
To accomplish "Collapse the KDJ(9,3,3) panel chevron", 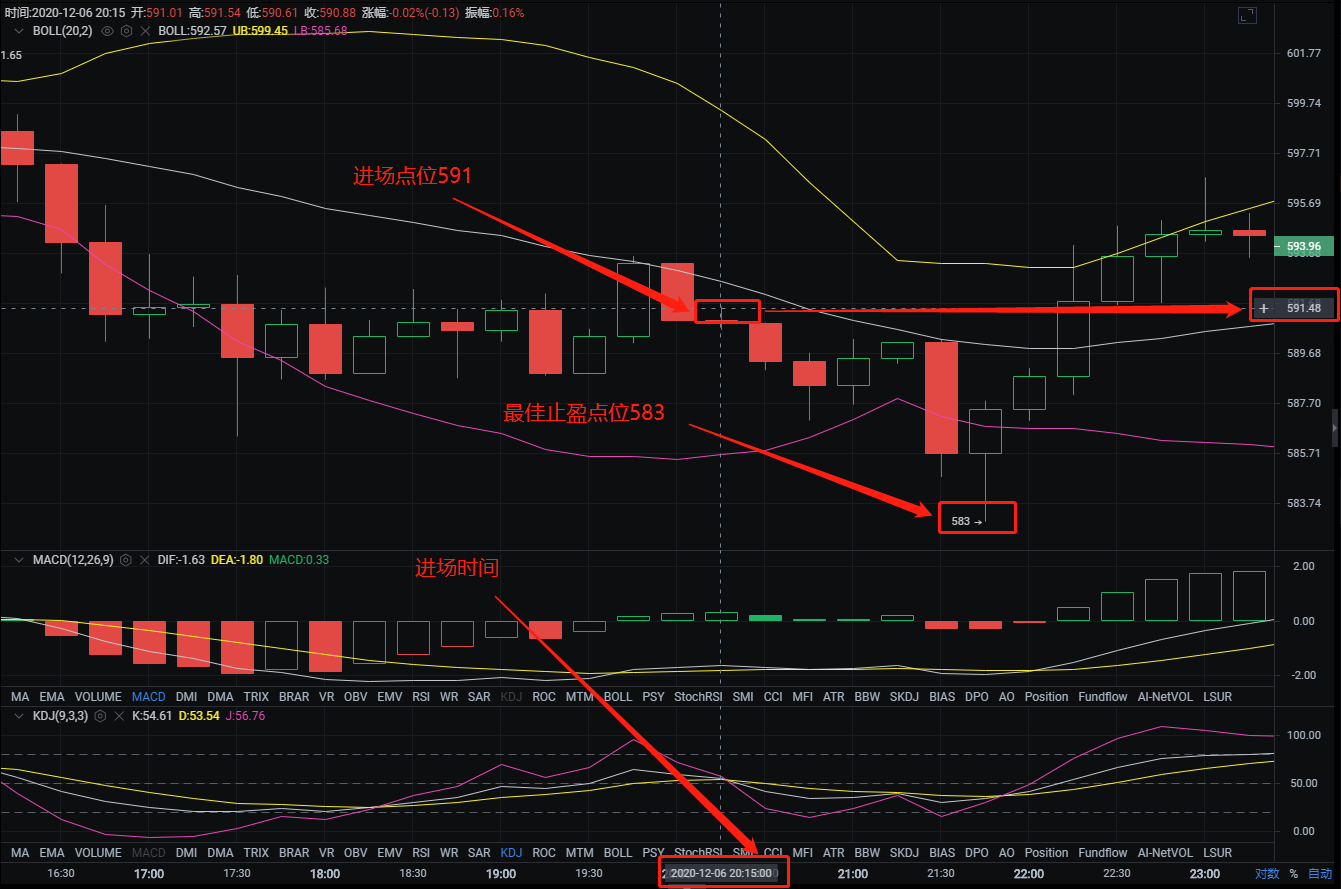I will pos(18,716).
